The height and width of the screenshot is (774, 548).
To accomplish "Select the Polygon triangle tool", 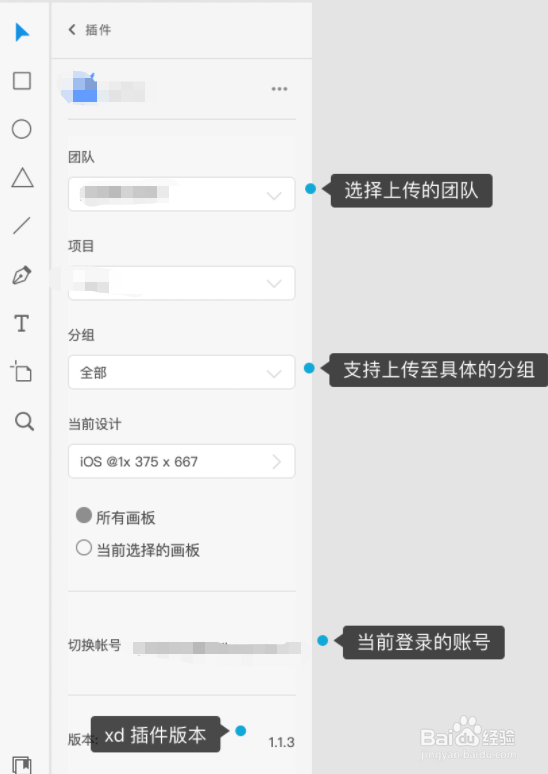I will pos(22,178).
